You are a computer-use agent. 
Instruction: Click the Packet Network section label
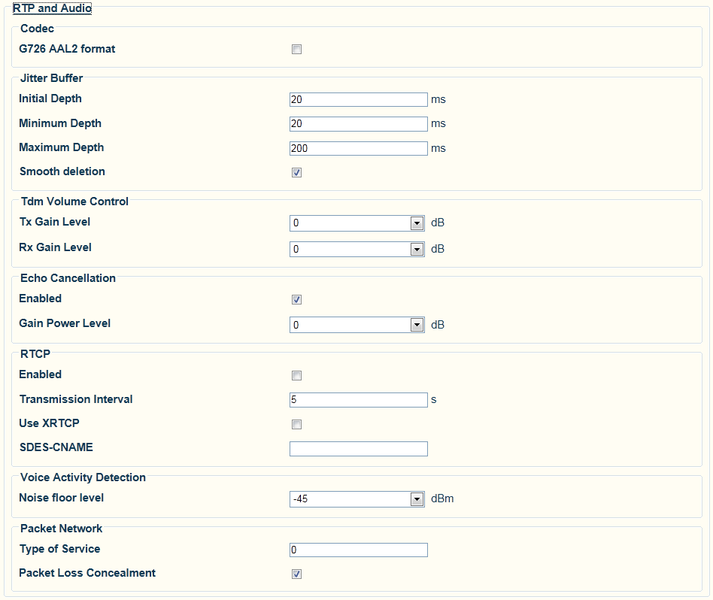coord(61,528)
